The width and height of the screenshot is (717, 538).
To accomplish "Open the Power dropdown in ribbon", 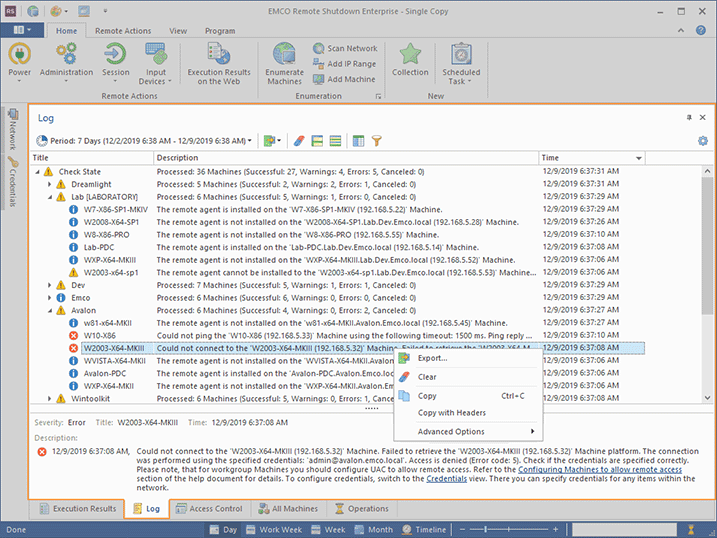I will point(20,62).
